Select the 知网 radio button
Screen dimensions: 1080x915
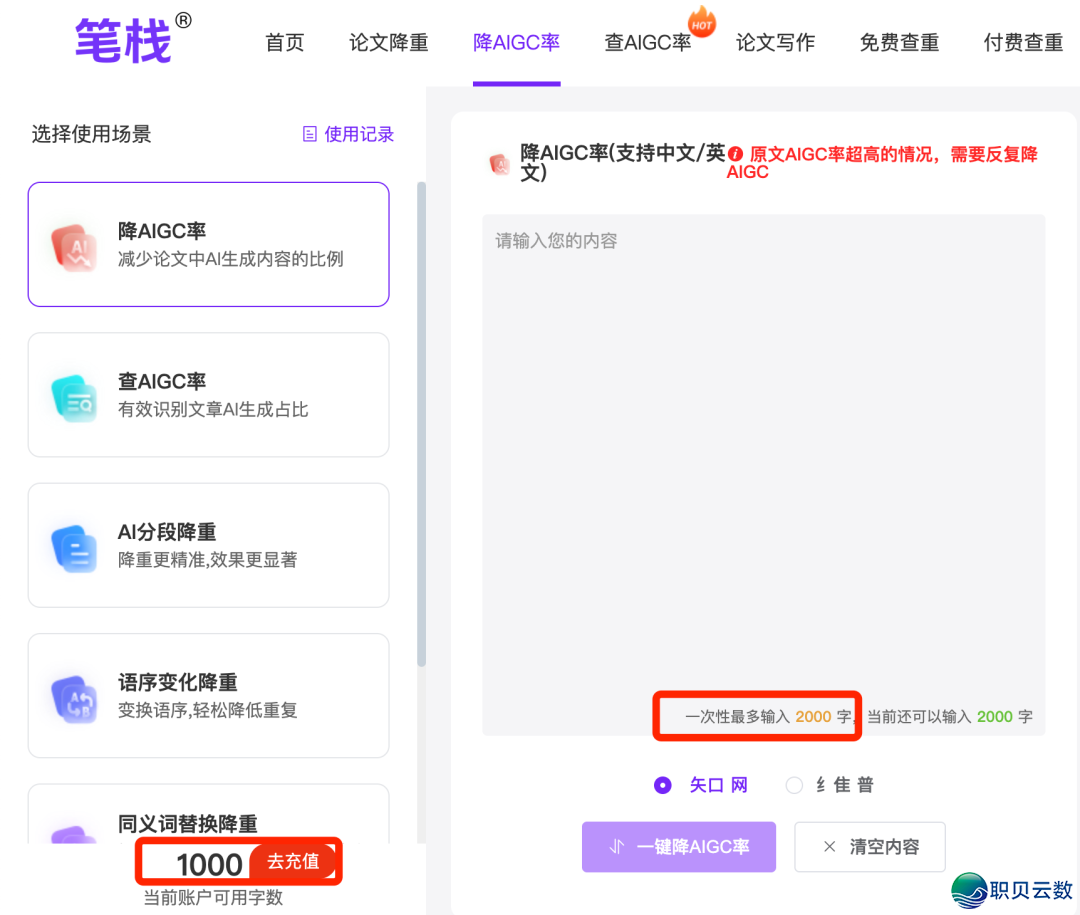[x=662, y=785]
